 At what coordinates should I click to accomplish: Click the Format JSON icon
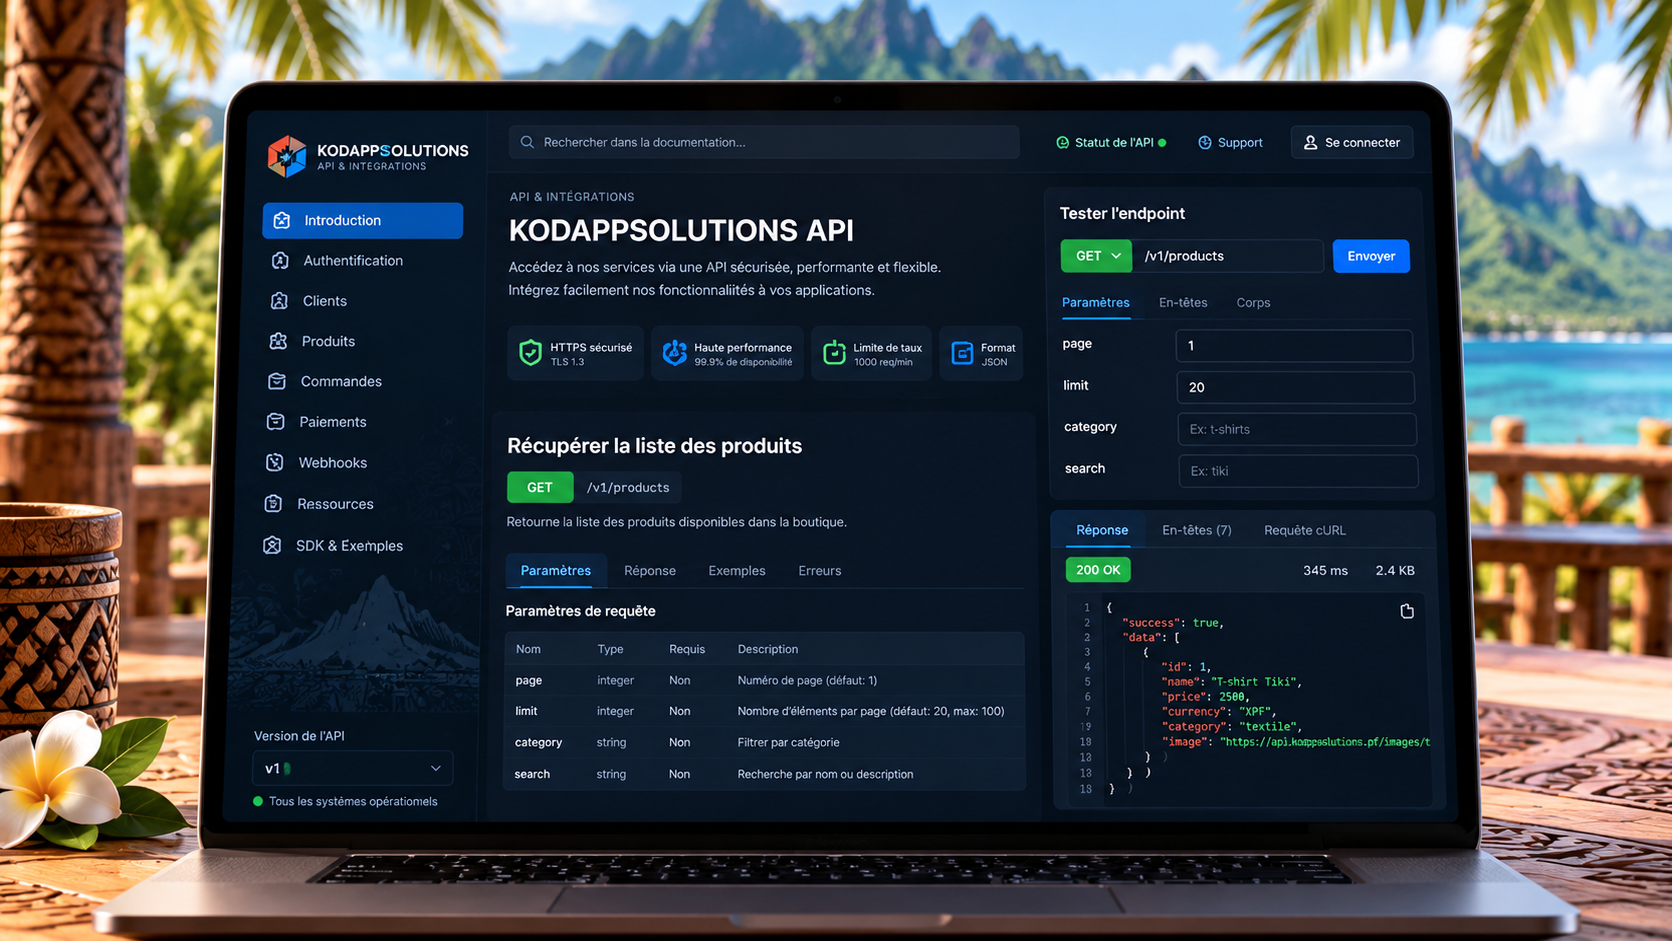[962, 353]
